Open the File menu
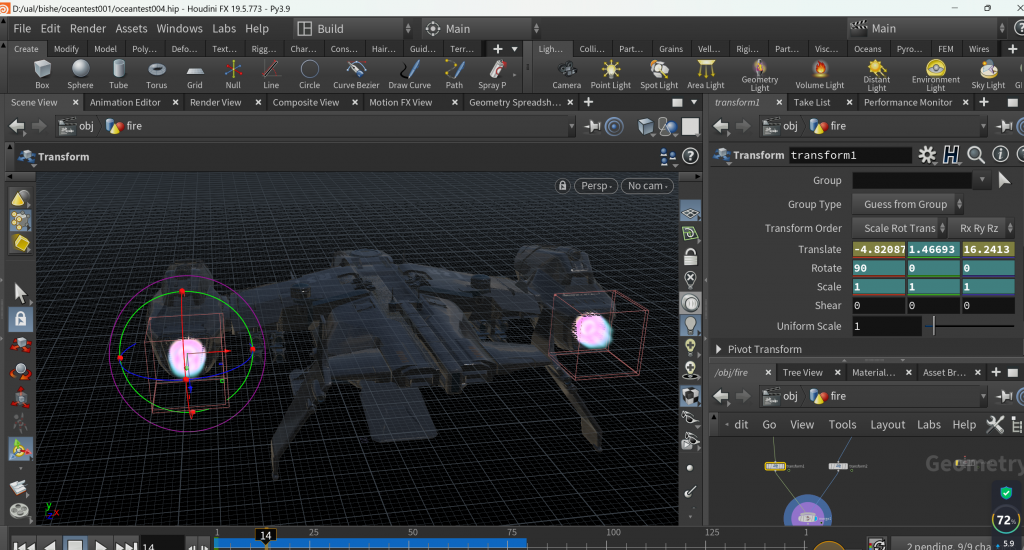 pos(22,29)
